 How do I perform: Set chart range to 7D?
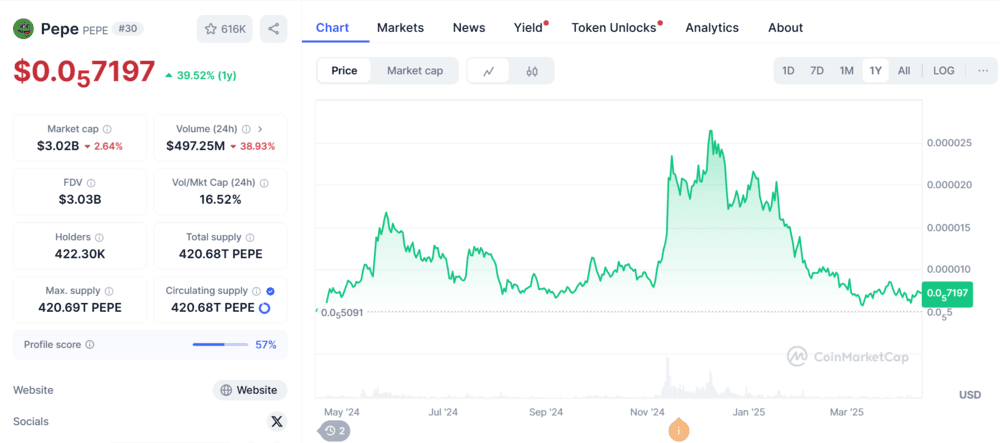(x=817, y=71)
